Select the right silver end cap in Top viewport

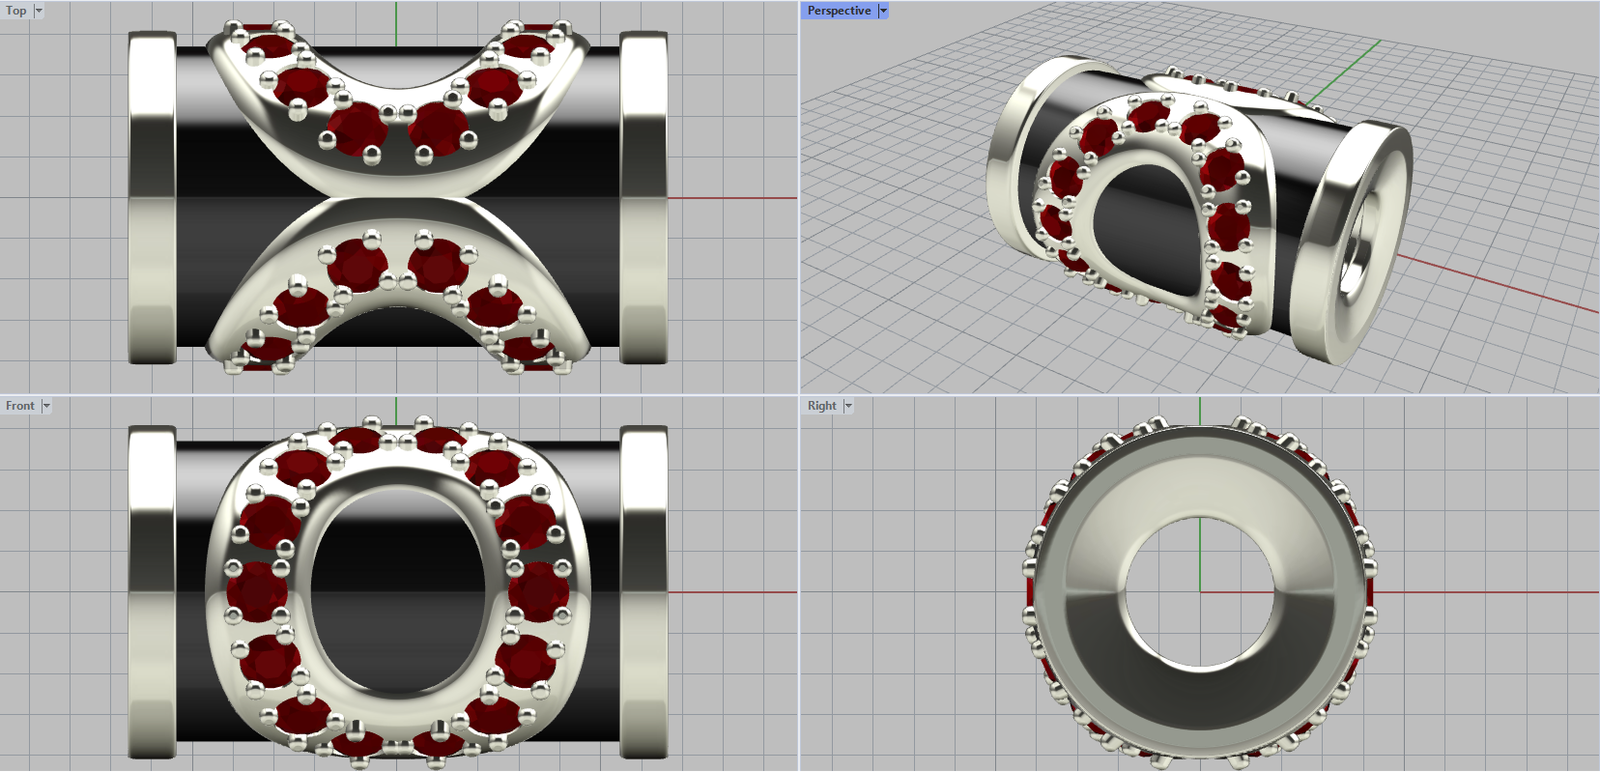[643, 198]
